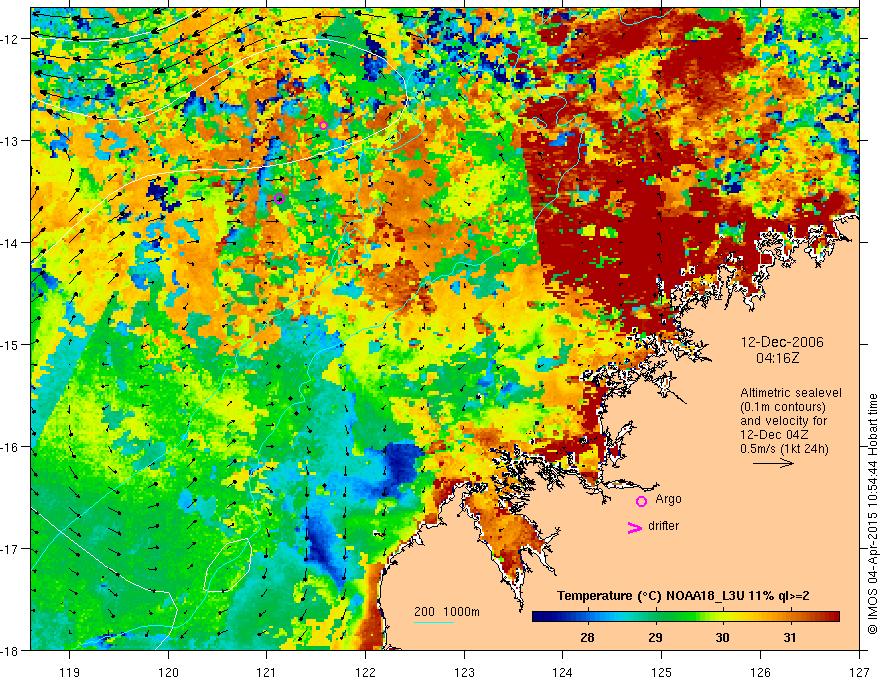Click the '123' longitude axis label
Screen dimensions: 880x680
(x=464, y=672)
